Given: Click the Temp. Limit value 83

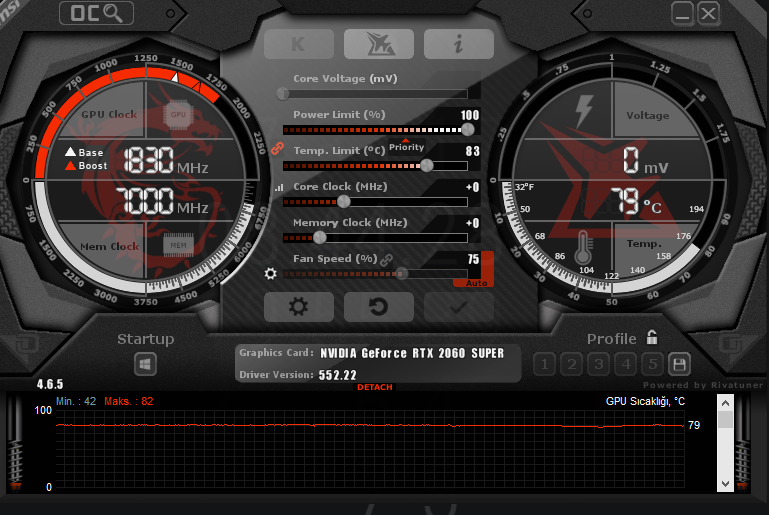Looking at the screenshot, I should tap(472, 151).
